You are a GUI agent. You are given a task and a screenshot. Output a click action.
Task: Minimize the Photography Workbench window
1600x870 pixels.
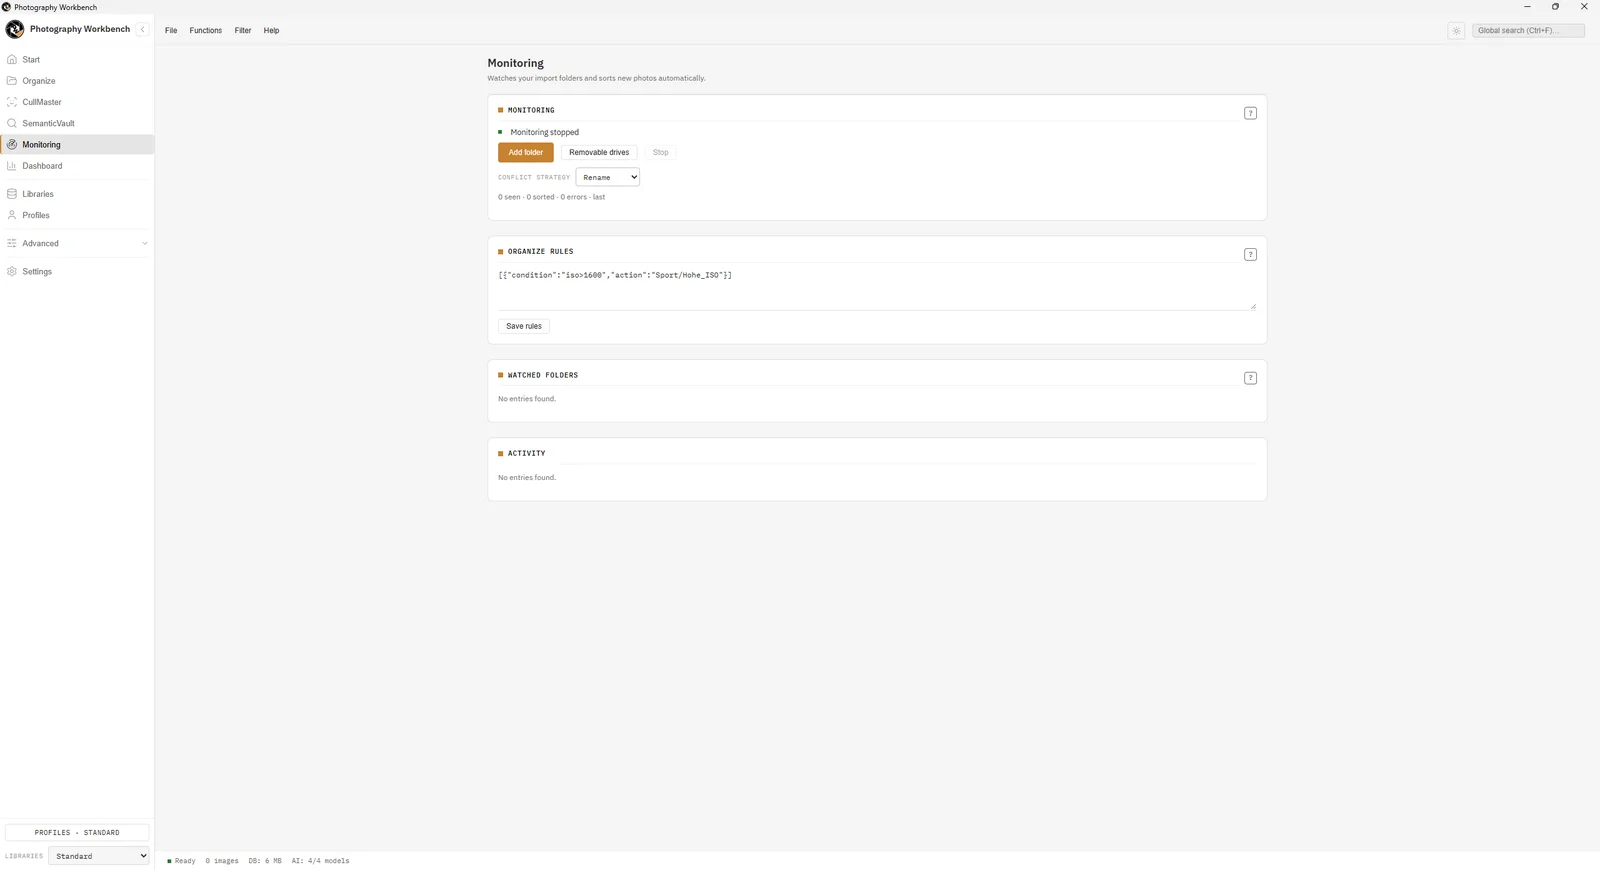point(1527,7)
